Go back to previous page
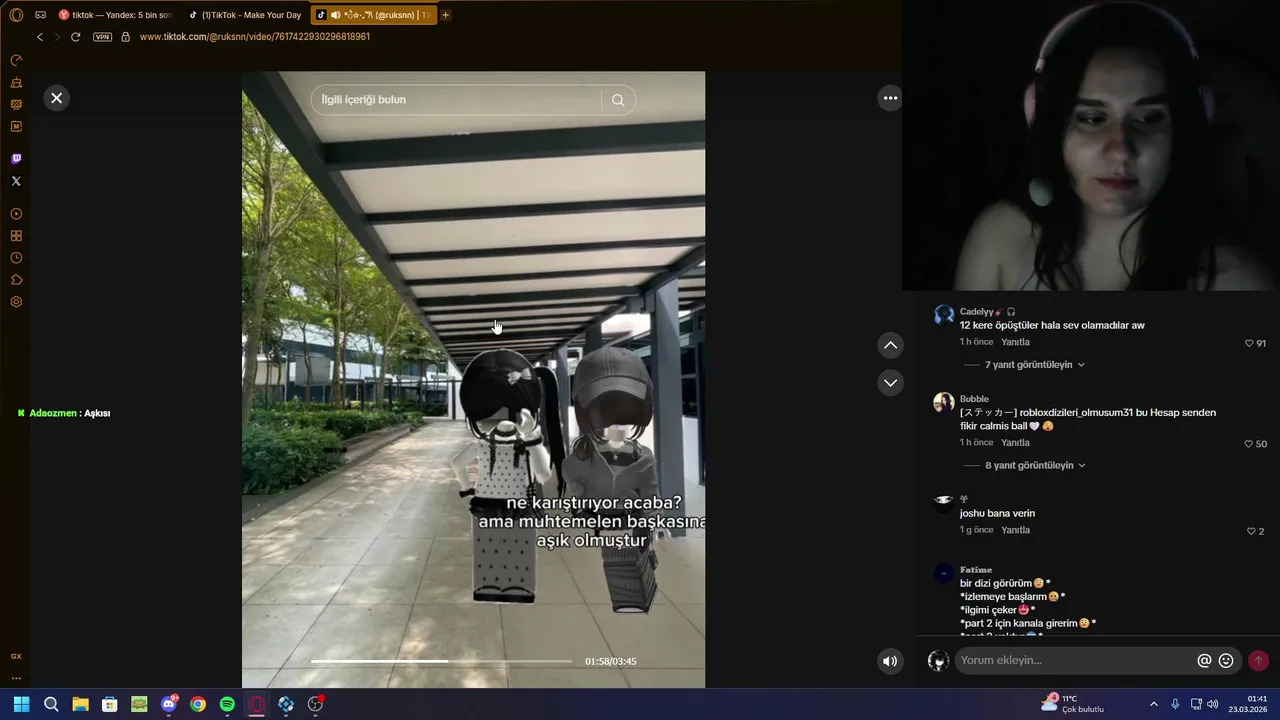 40,37
